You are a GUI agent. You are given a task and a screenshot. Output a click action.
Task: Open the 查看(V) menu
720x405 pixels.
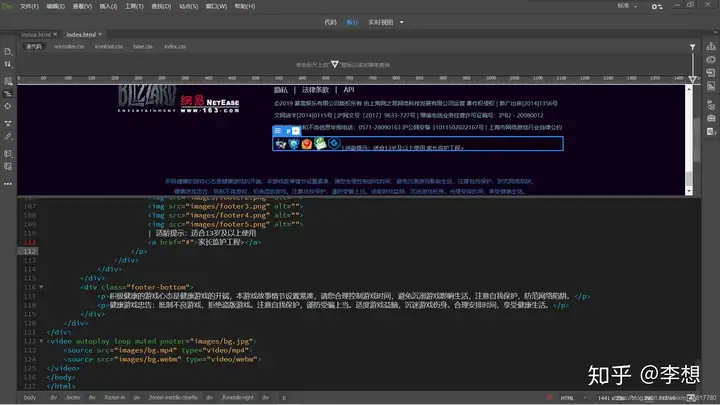click(82, 6)
